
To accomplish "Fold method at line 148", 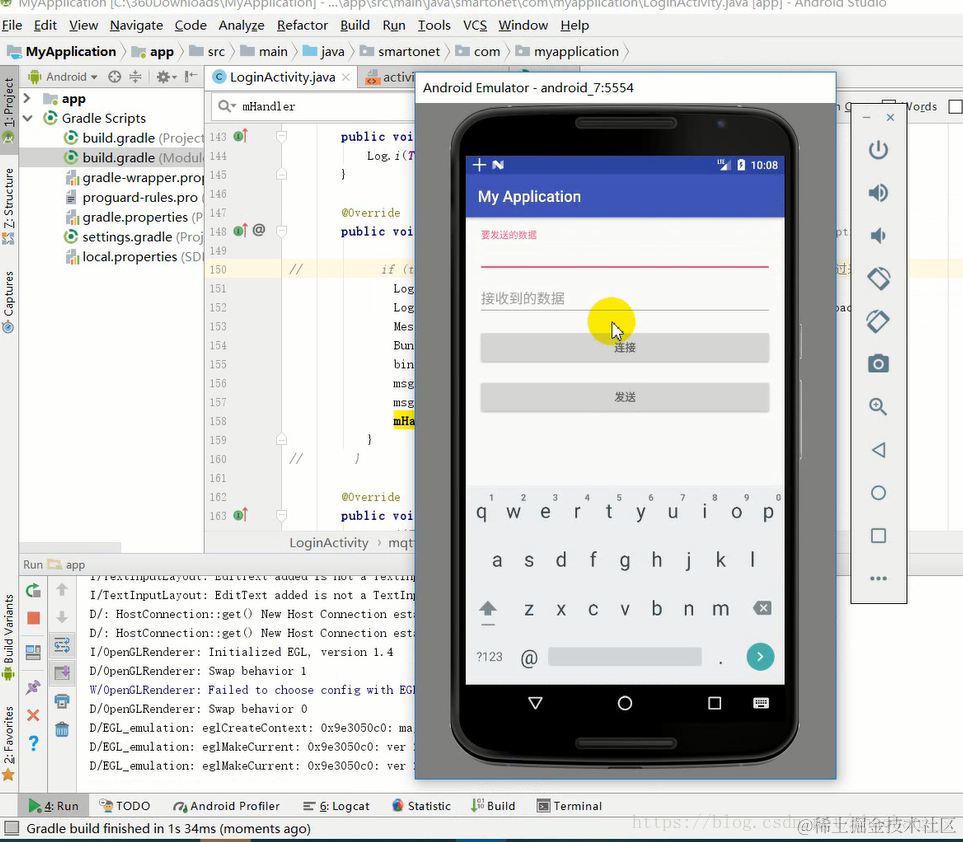I will pyautogui.click(x=281, y=232).
